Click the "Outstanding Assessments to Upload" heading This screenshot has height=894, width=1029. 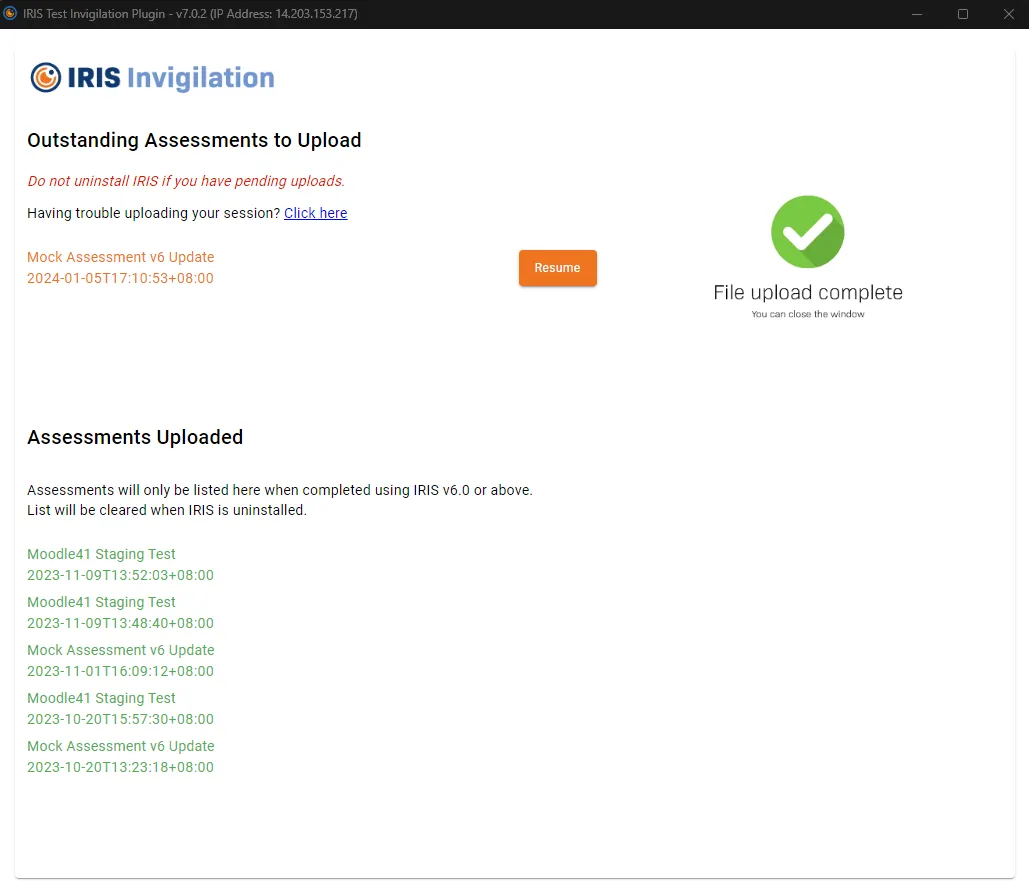pyautogui.click(x=194, y=140)
